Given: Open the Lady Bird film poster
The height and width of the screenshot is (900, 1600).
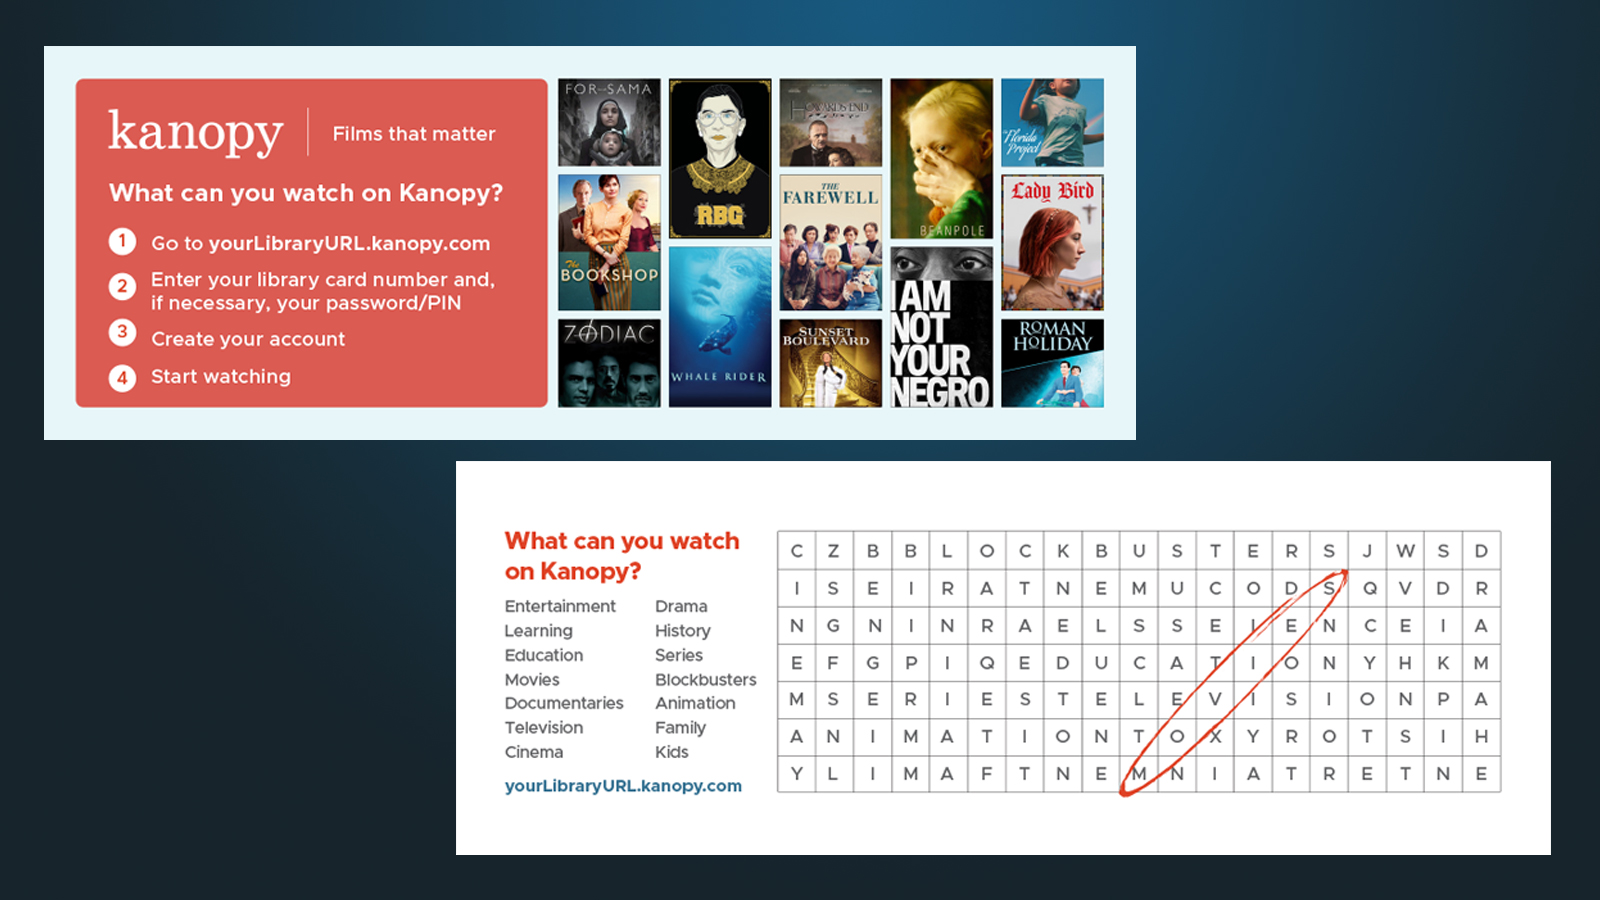Looking at the screenshot, I should click(x=1052, y=243).
